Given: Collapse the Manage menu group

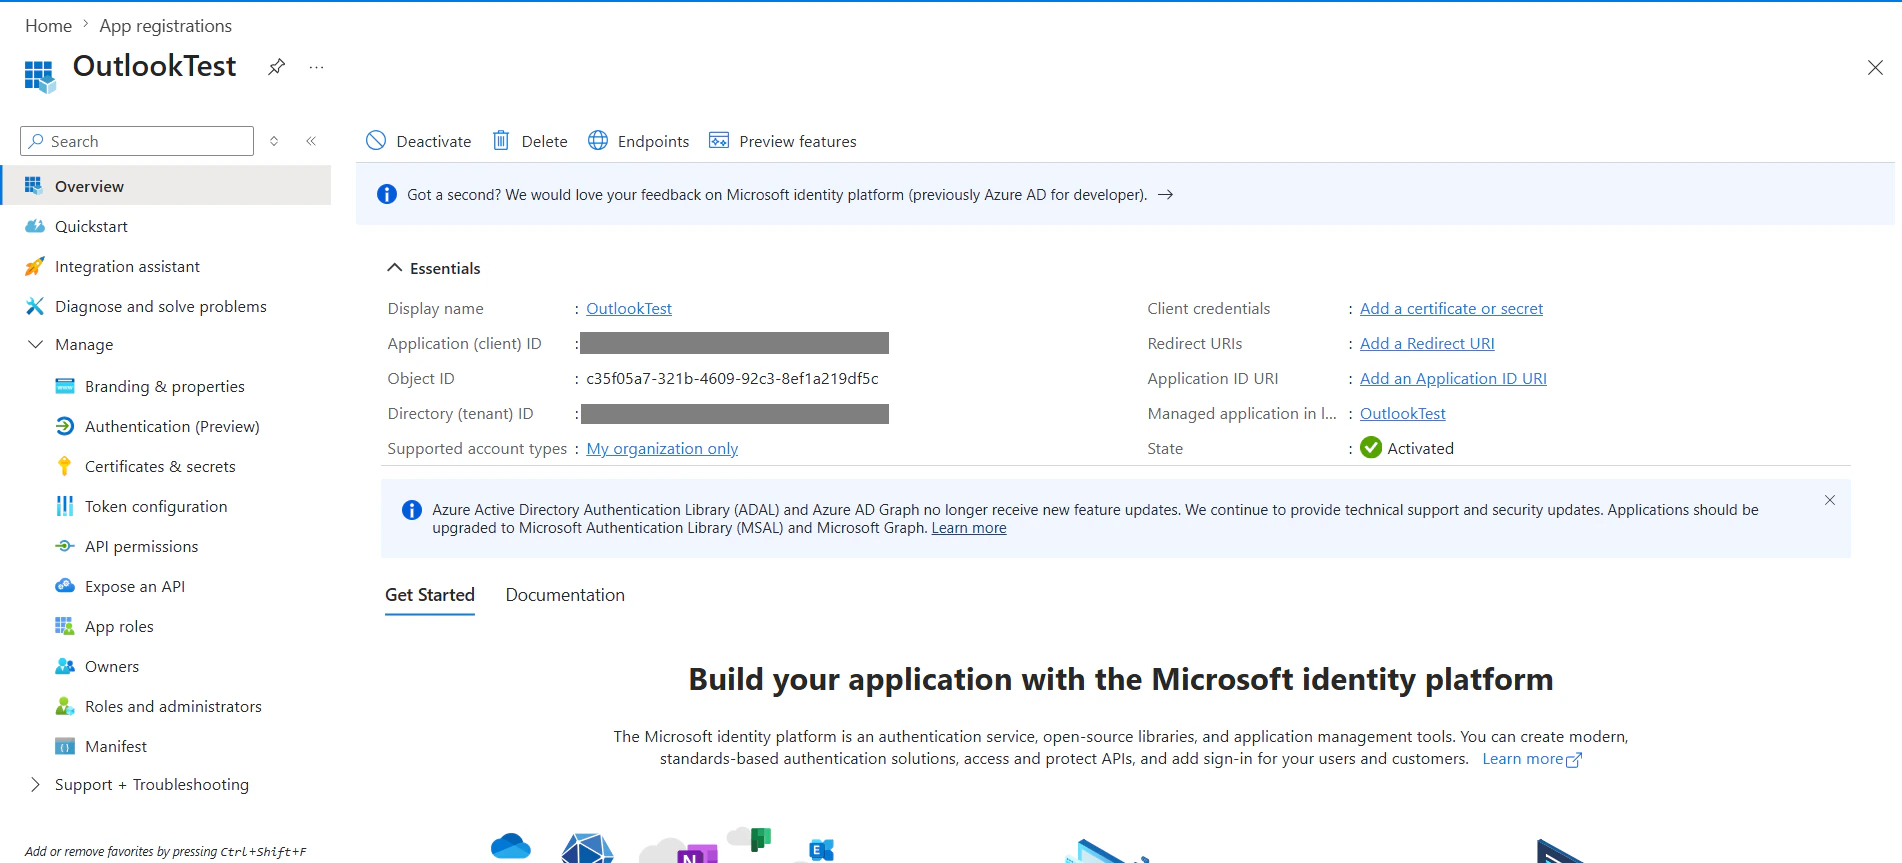Looking at the screenshot, I should coord(36,344).
